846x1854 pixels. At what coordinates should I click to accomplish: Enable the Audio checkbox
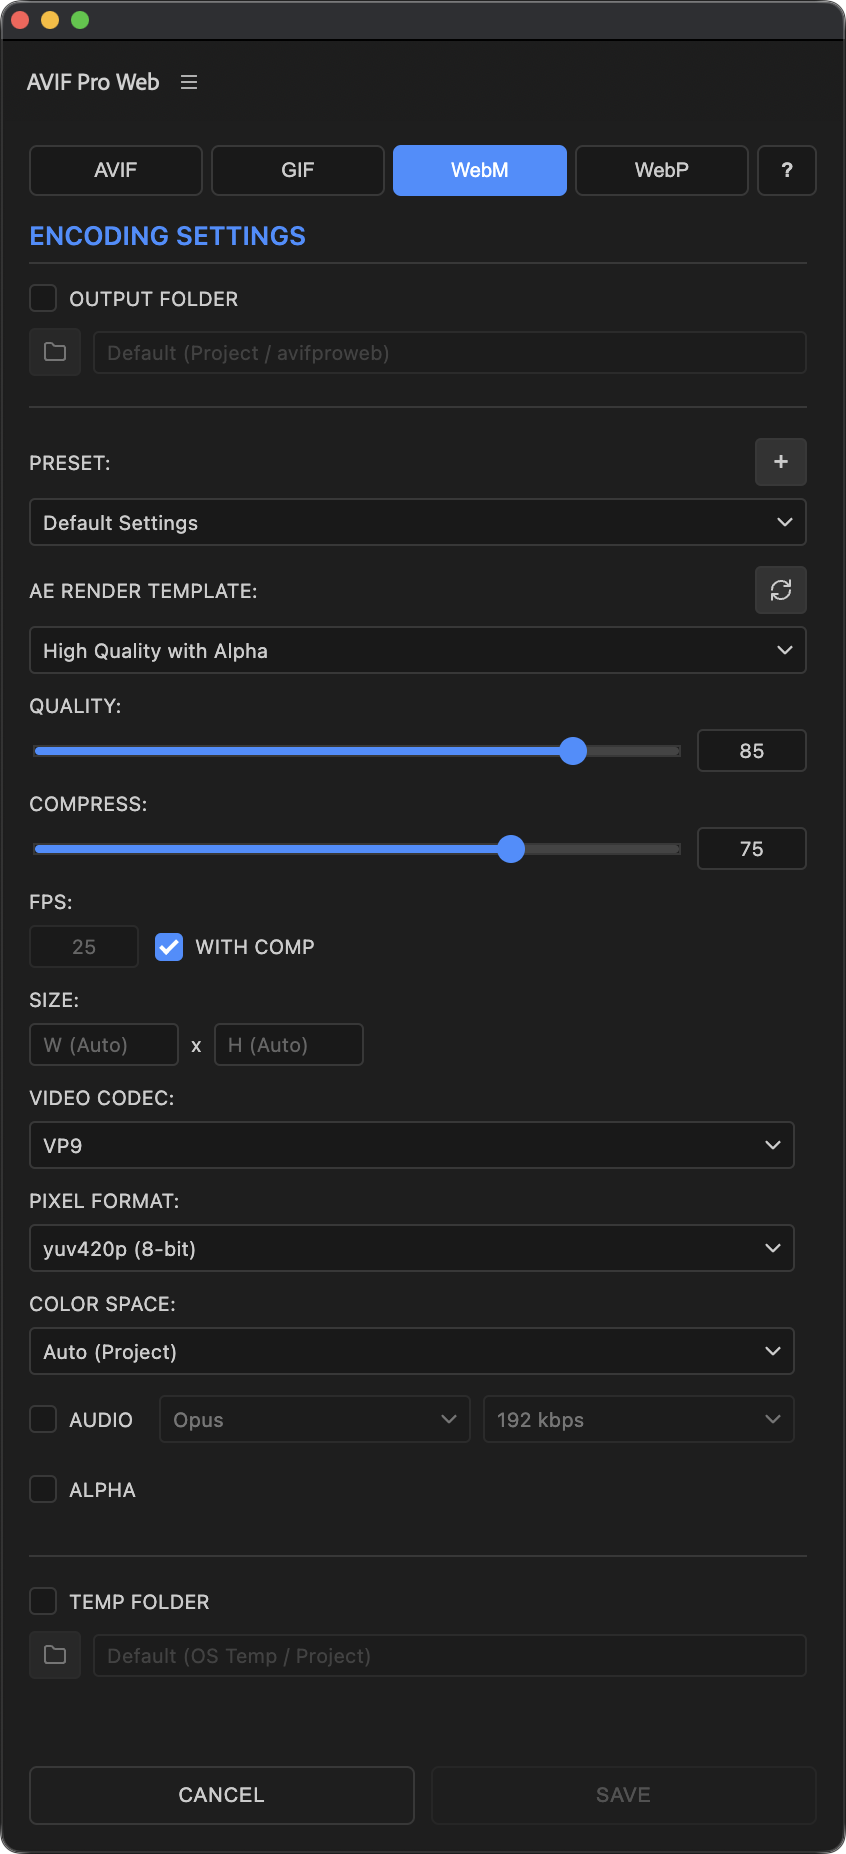[43, 1419]
